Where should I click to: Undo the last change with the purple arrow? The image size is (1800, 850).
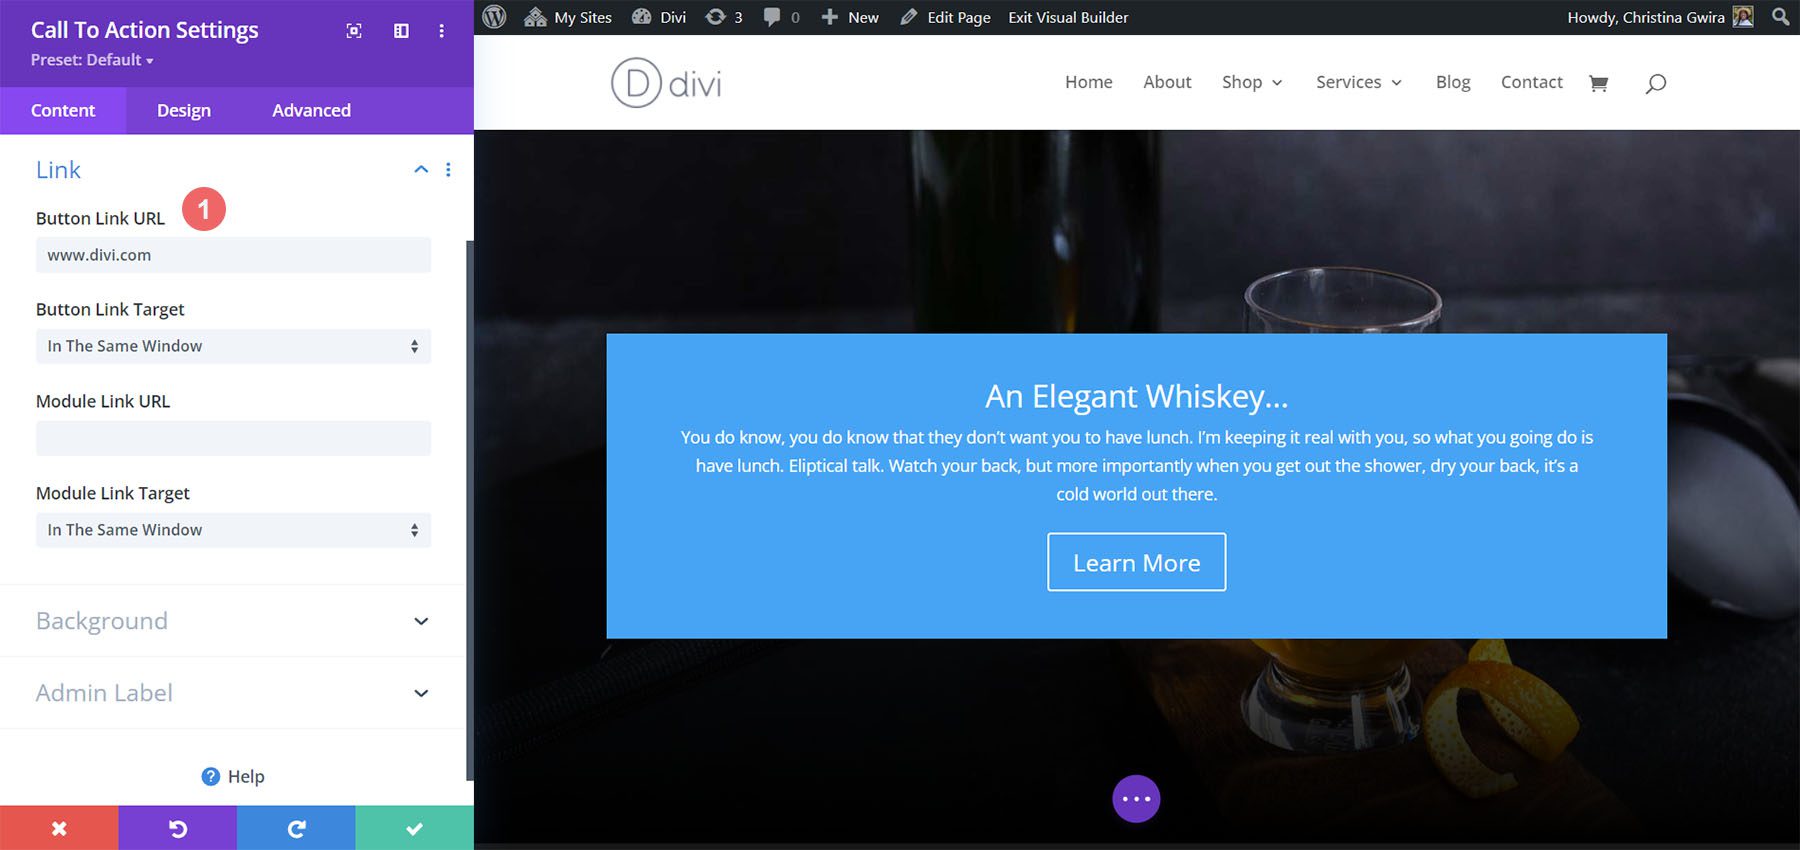click(x=177, y=828)
